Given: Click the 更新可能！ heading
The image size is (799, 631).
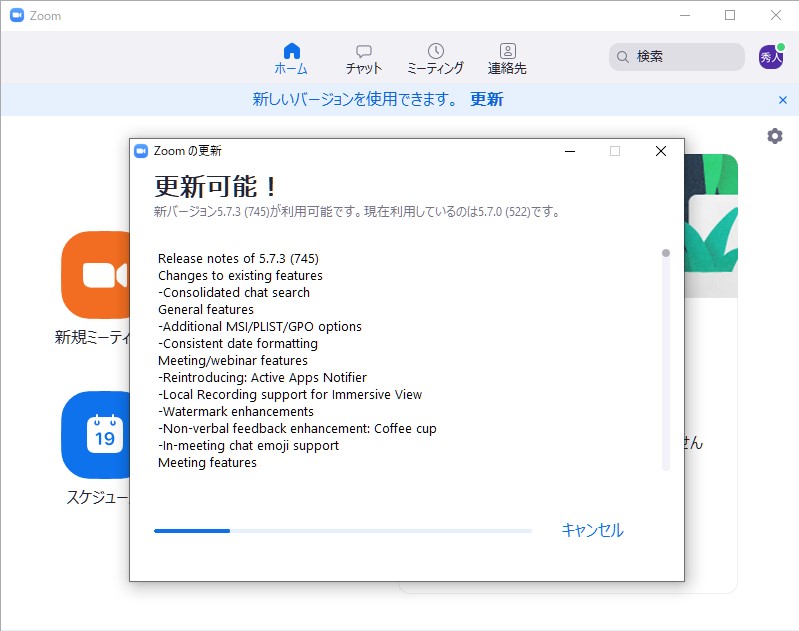Looking at the screenshot, I should 216,186.
